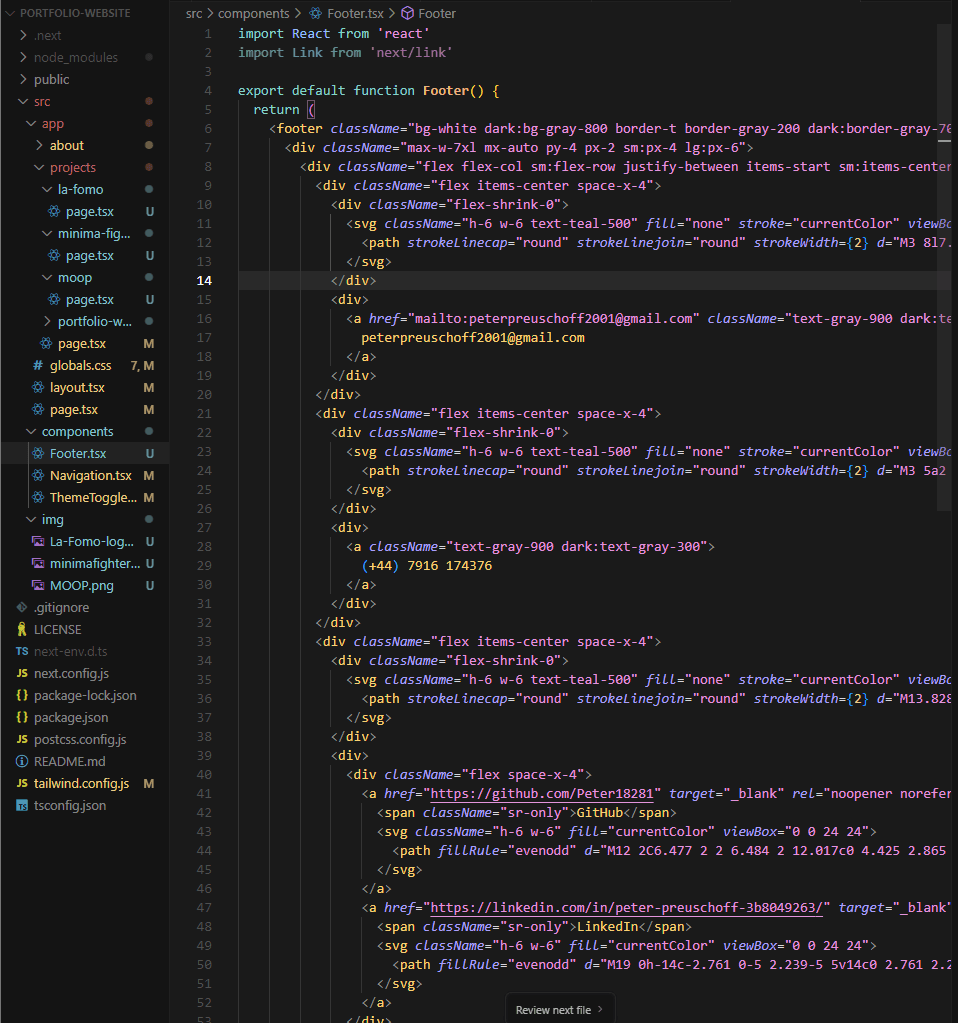Collapse the PORTFOLIO-WEBSITE root folder chevron
This screenshot has height=1023, width=958.
[x=10, y=13]
